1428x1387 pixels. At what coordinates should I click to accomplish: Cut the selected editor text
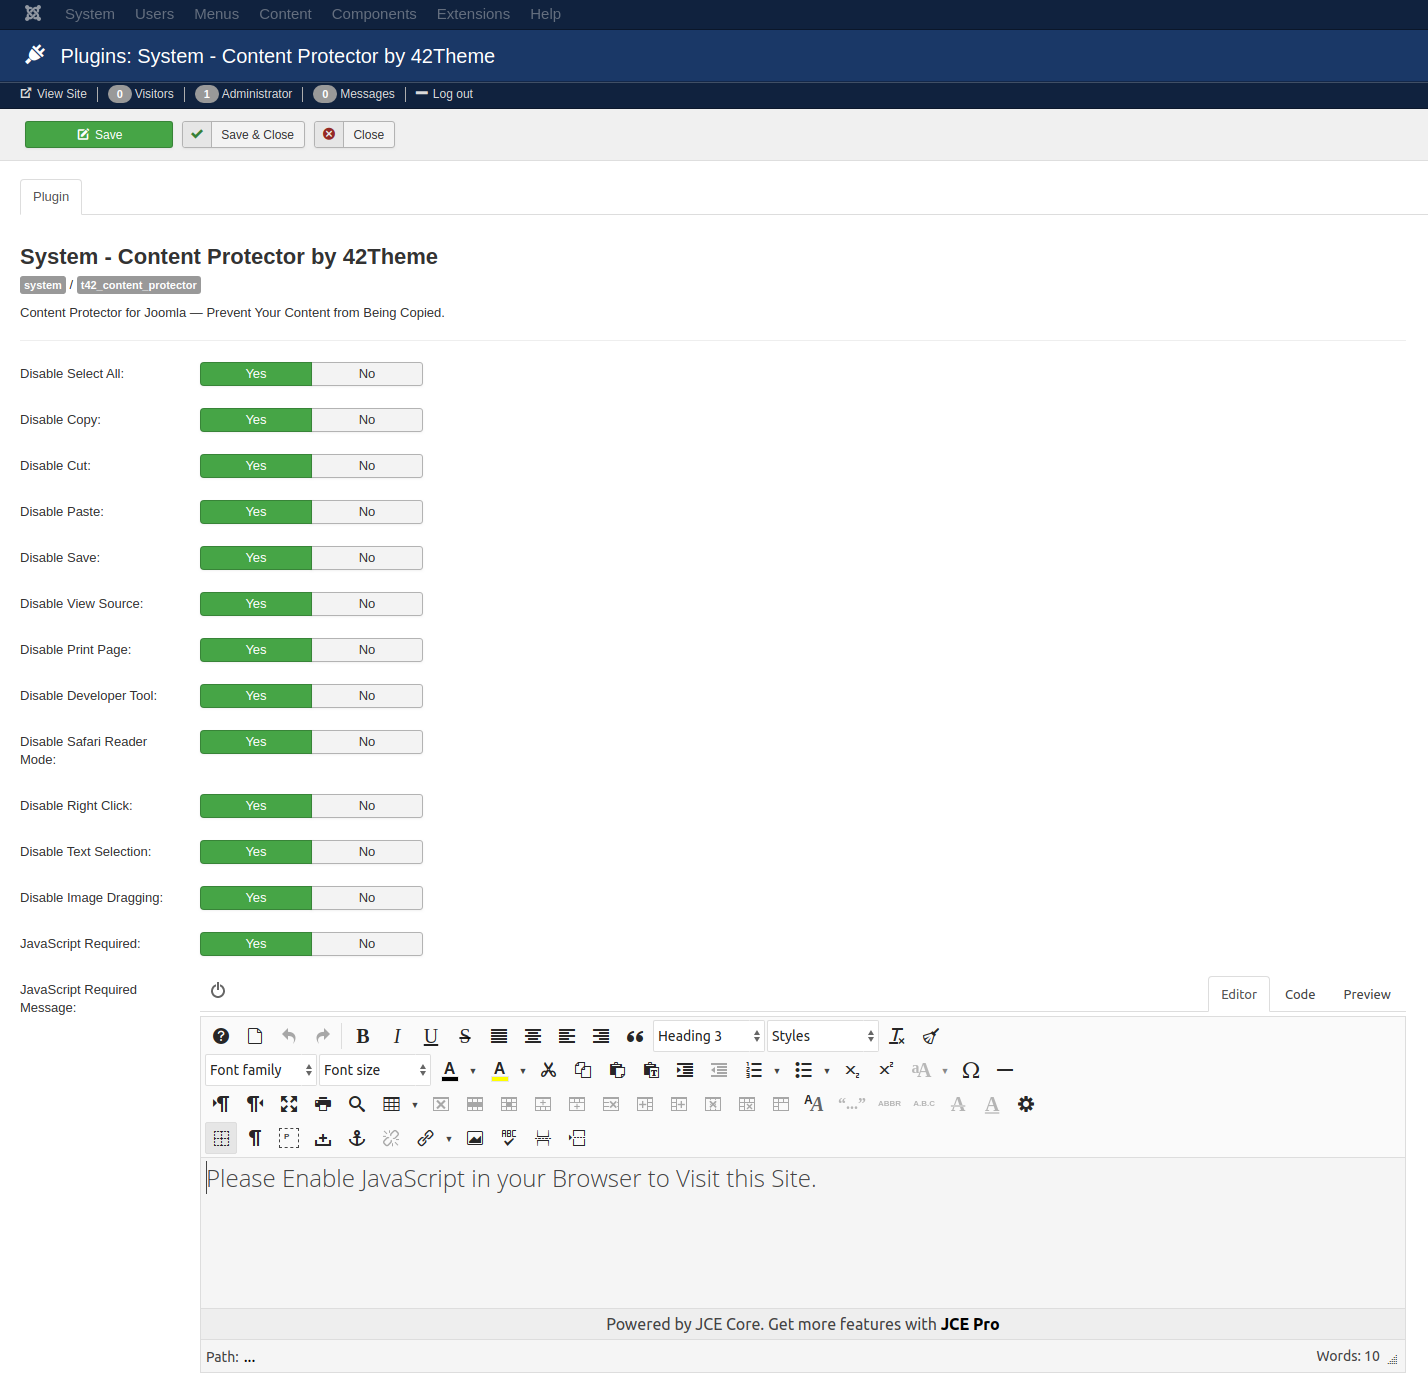(549, 1070)
